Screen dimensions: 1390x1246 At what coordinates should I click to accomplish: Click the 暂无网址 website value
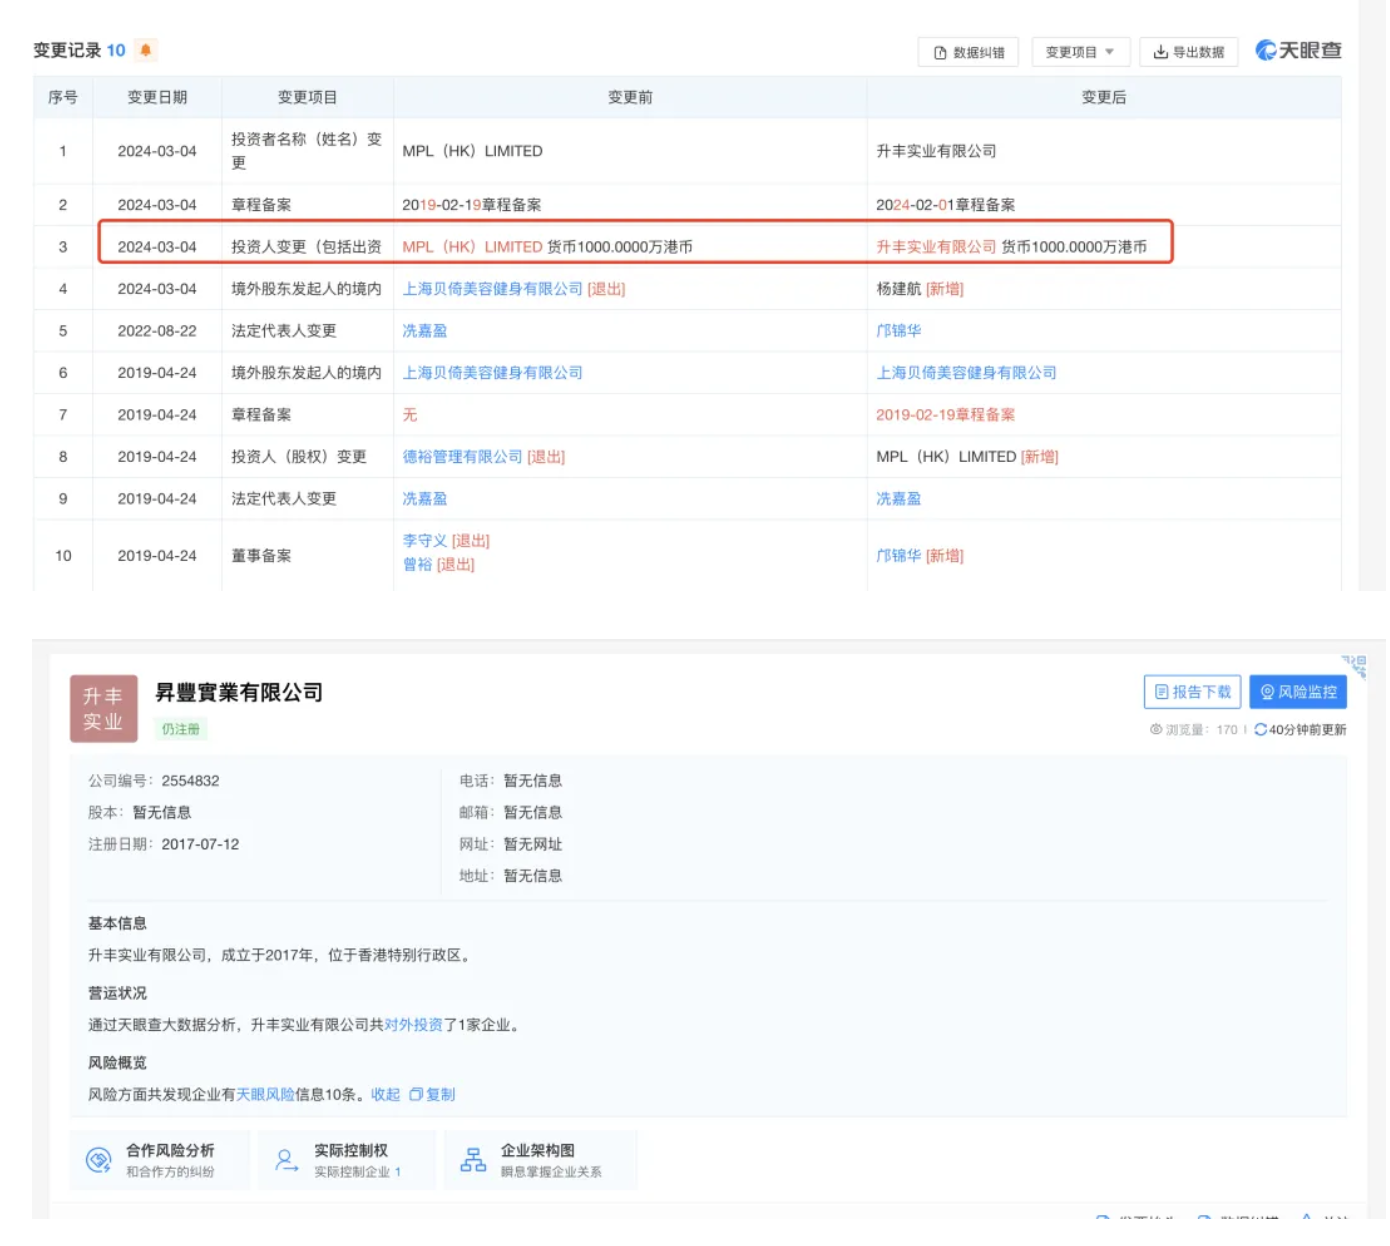533,844
